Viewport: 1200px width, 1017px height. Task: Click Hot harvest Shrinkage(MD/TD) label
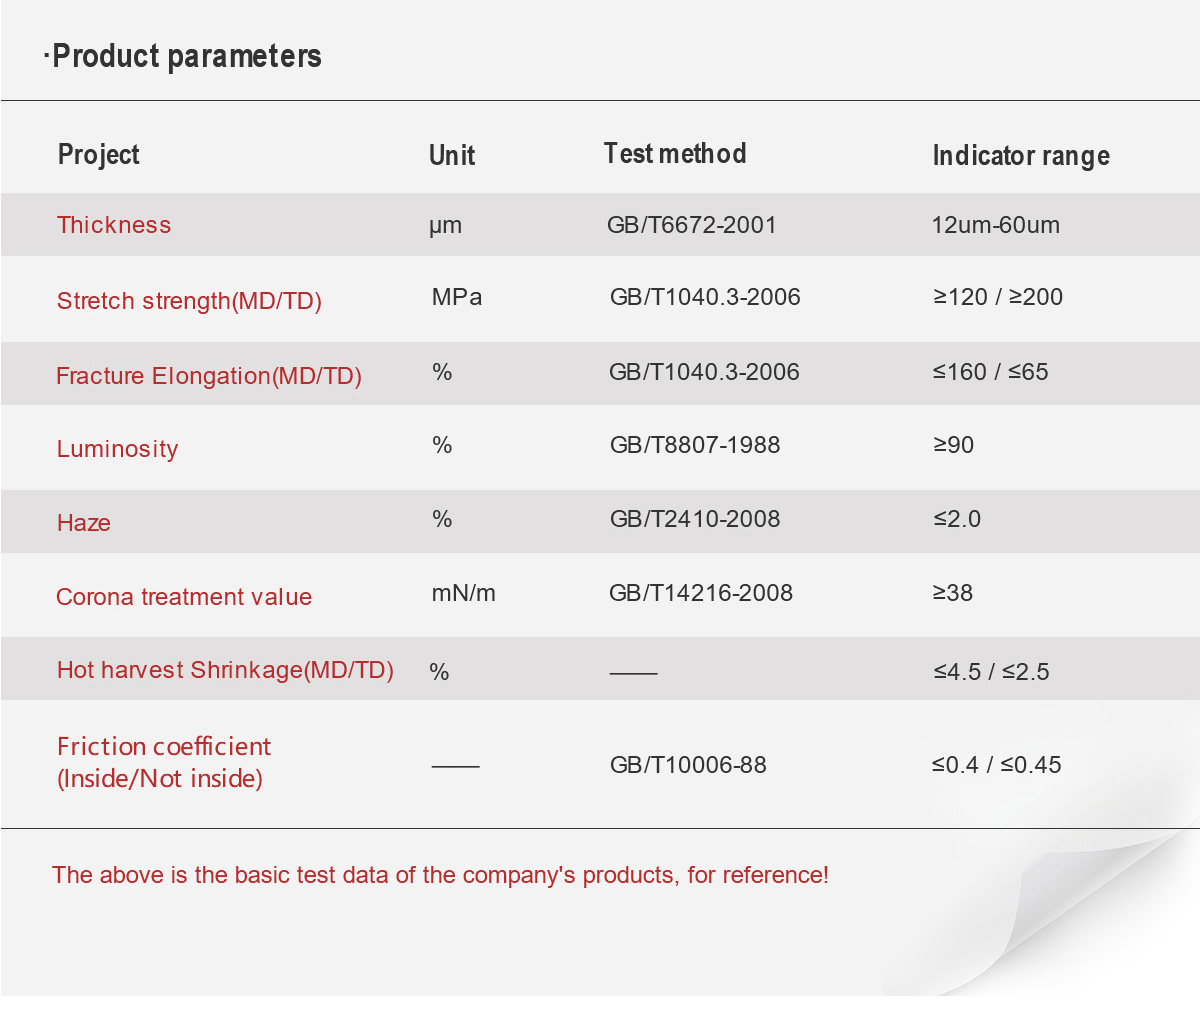225,670
